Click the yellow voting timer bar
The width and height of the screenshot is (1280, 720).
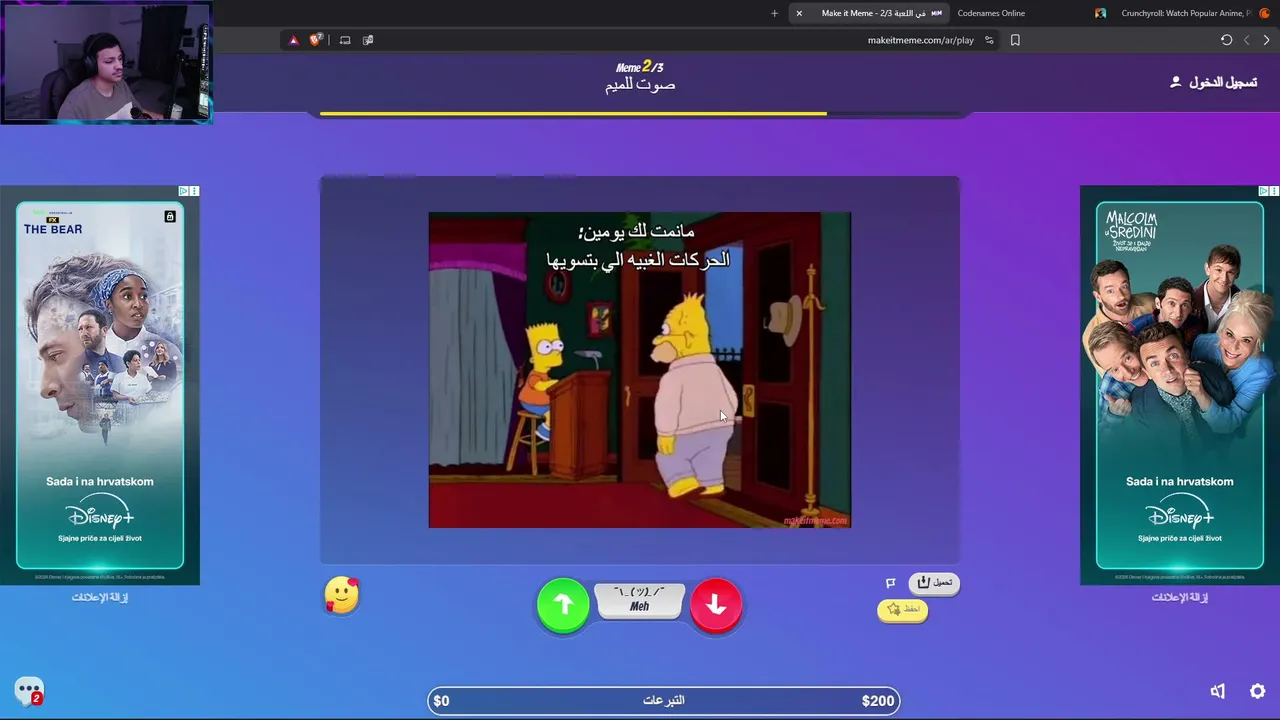(x=573, y=113)
